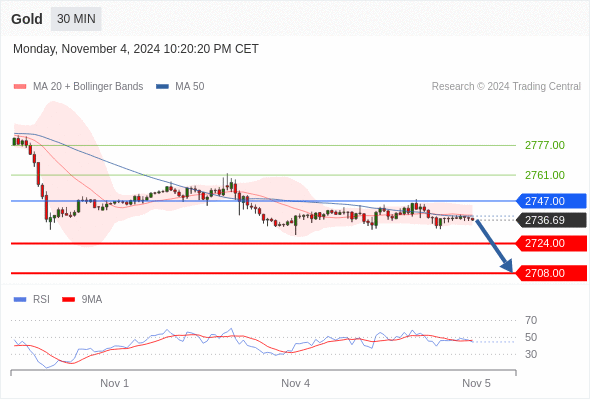Image resolution: width=590 pixels, height=400 pixels.
Task: Click the 2777.00 resistance label
Action: click(x=544, y=145)
